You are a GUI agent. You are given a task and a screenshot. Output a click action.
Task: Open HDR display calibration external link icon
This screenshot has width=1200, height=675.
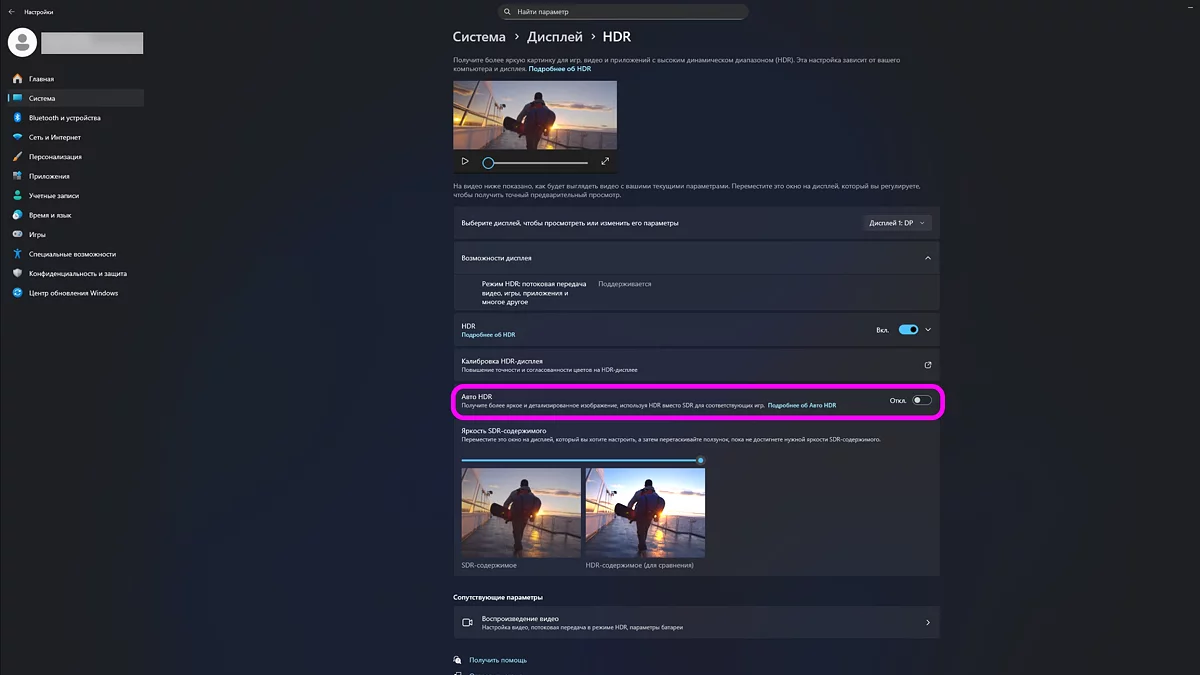(x=927, y=365)
